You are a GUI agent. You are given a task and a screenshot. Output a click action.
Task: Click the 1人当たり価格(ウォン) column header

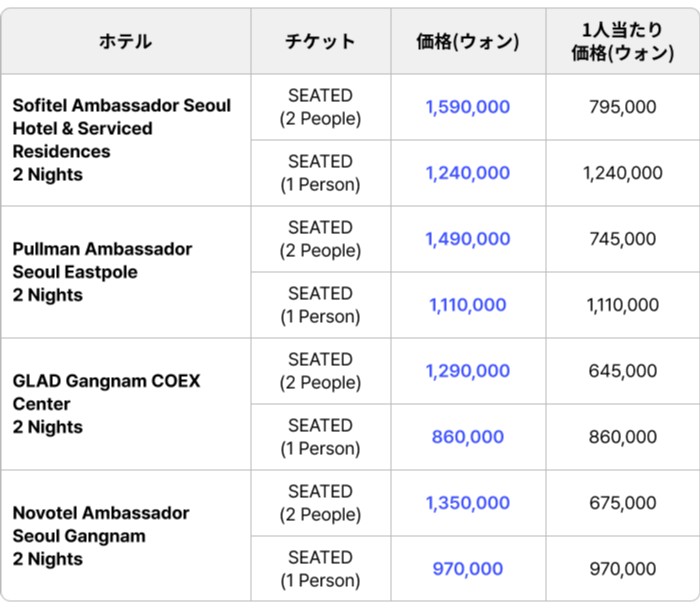622,42
